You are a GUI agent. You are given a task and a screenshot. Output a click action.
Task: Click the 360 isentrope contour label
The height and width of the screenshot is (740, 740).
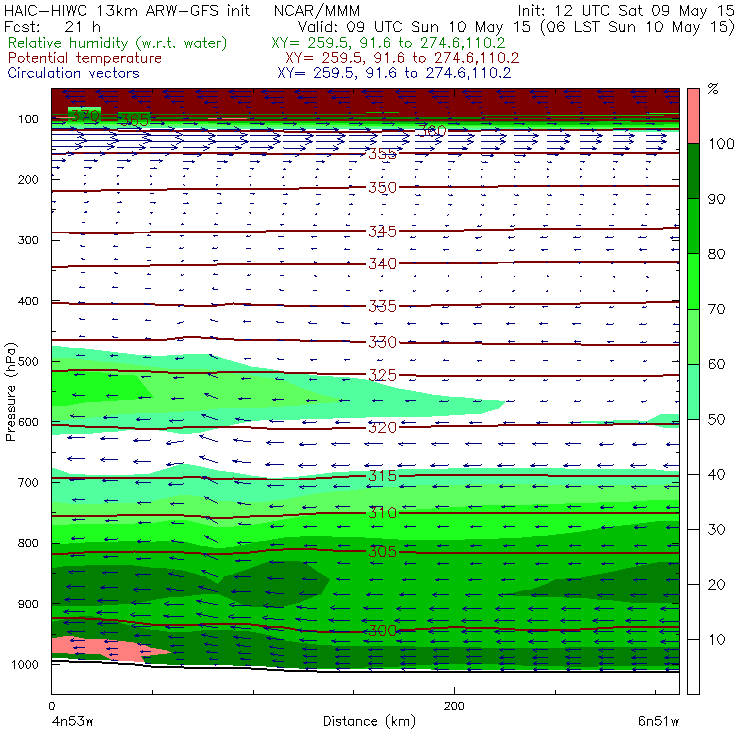pyautogui.click(x=431, y=131)
